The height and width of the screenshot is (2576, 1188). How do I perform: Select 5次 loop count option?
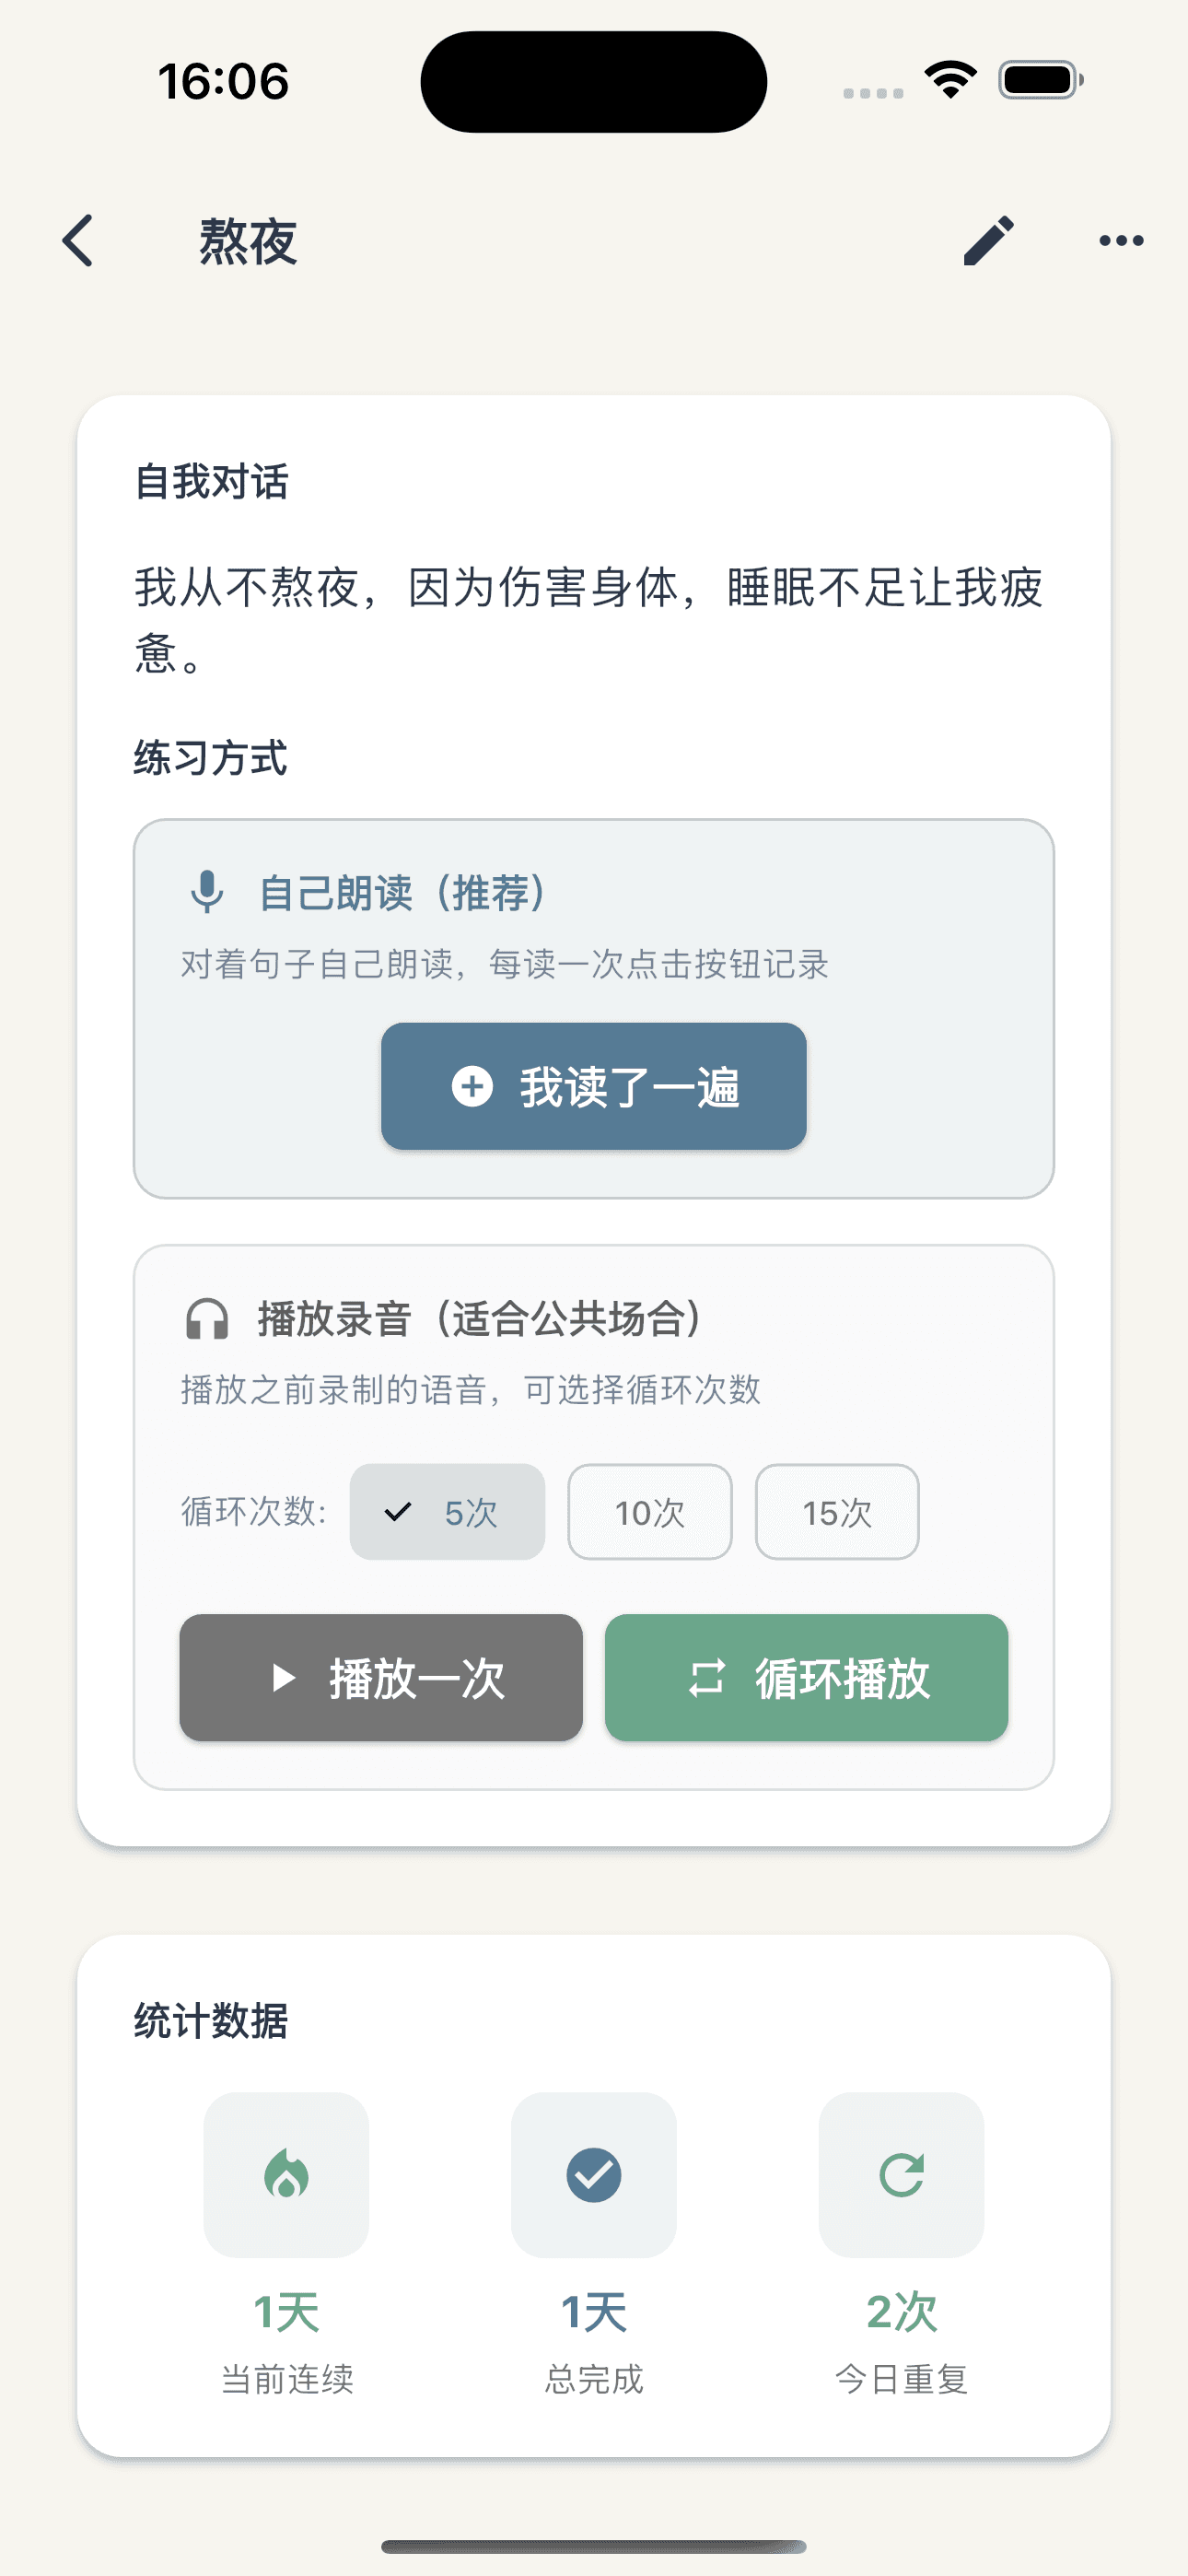tap(446, 1512)
